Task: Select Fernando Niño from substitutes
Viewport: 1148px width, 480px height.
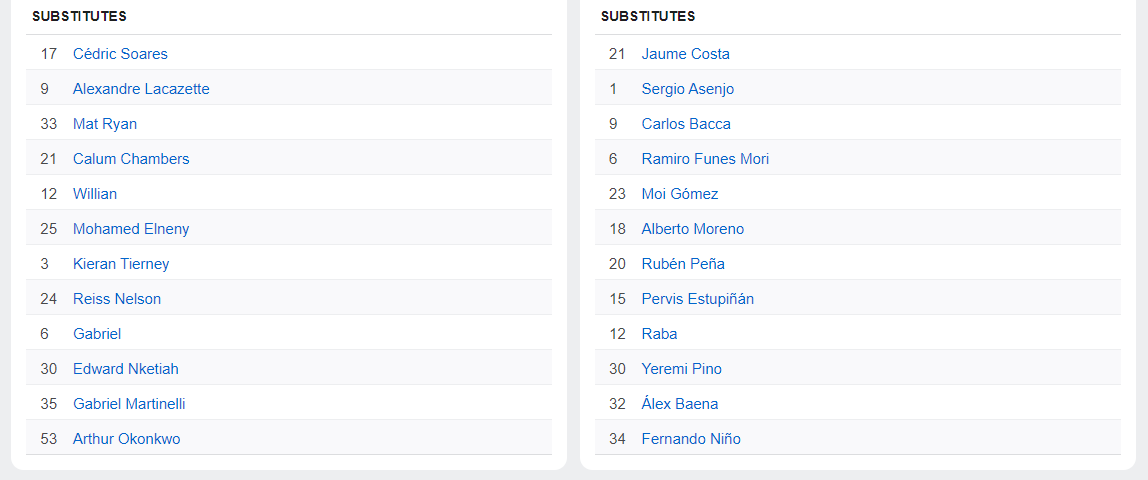Action: [691, 439]
